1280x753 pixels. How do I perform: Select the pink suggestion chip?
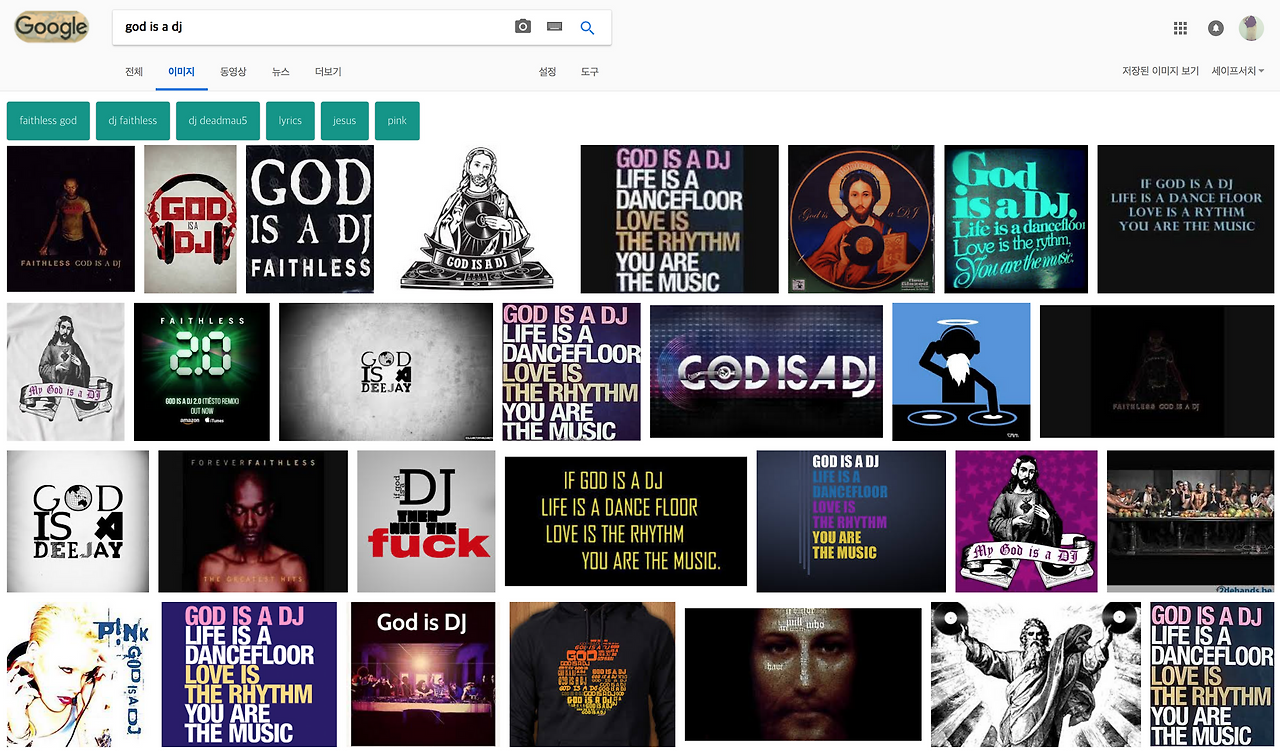[x=397, y=120]
